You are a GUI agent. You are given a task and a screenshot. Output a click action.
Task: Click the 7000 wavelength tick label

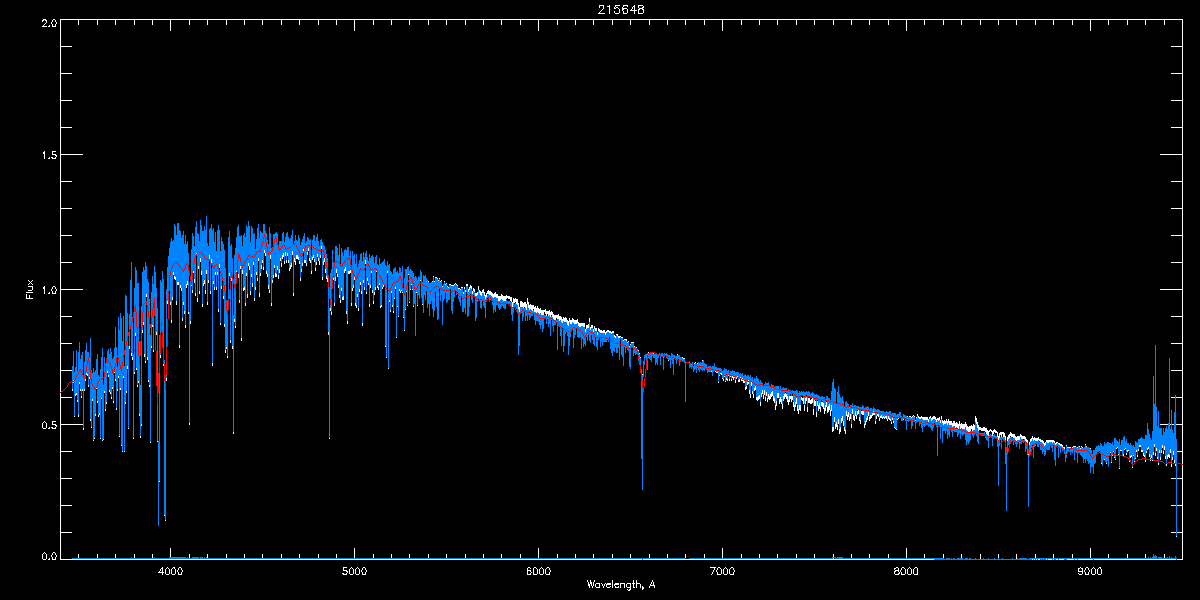tap(722, 571)
